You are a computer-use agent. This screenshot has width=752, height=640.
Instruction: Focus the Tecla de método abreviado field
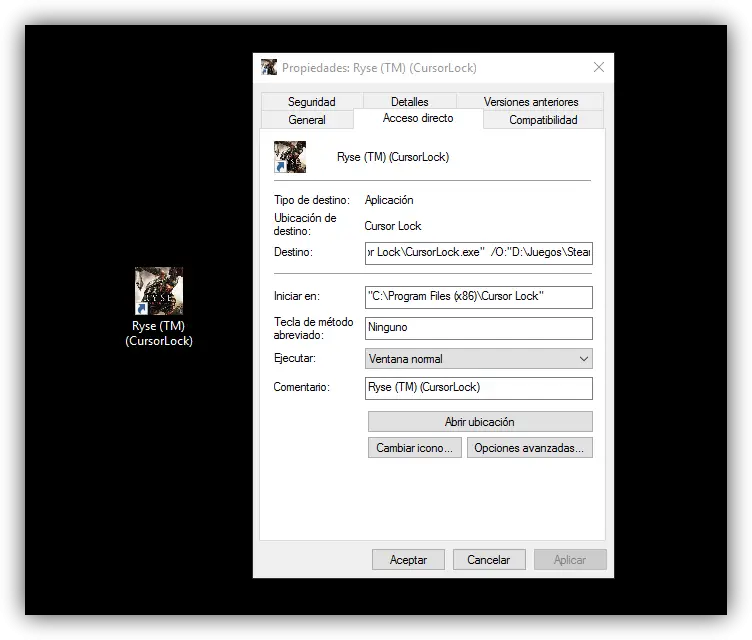479,328
